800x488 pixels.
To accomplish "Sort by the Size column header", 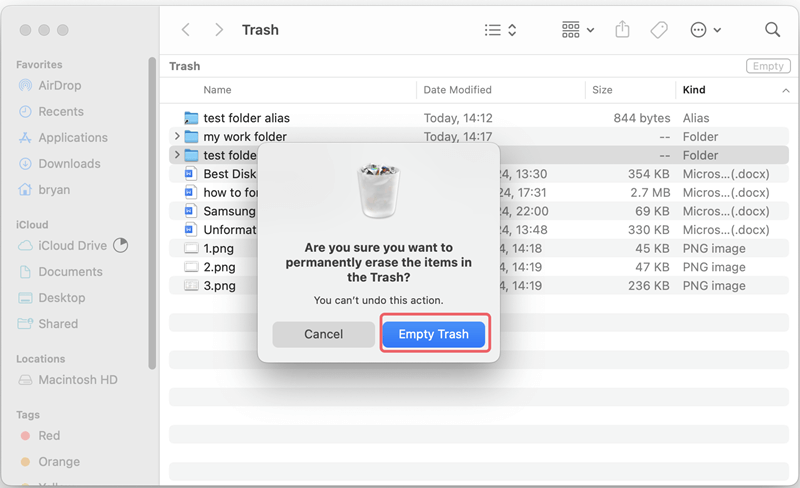I will tap(602, 90).
